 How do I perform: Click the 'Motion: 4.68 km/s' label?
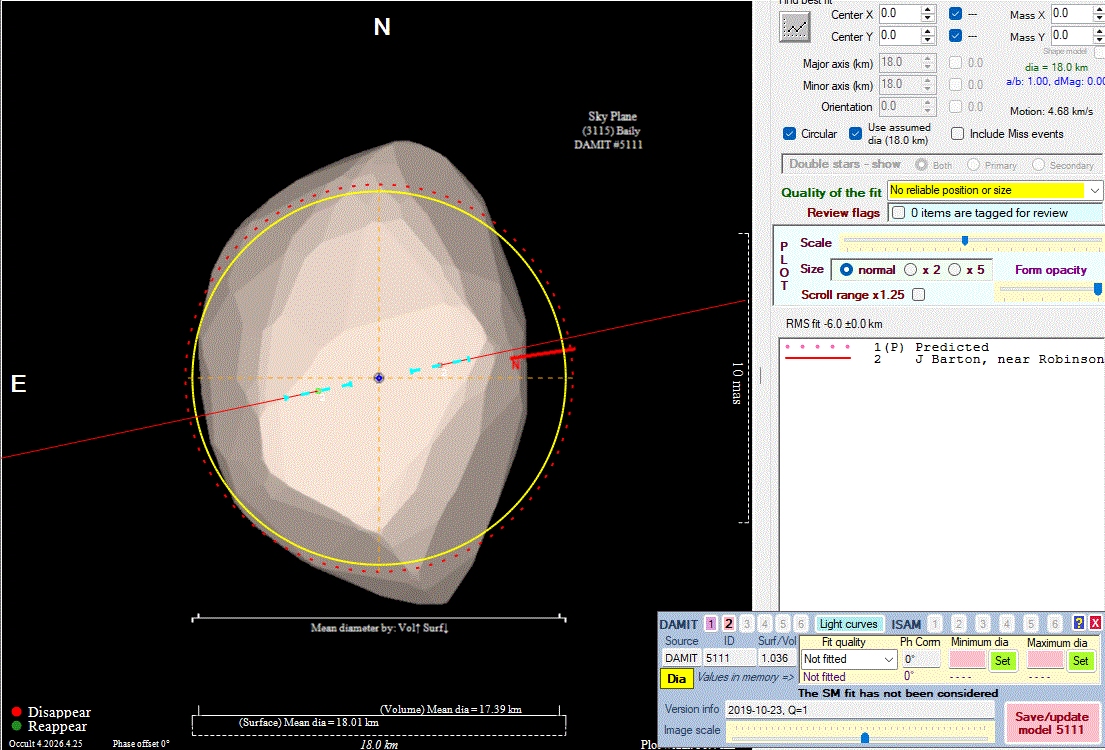(1051, 111)
